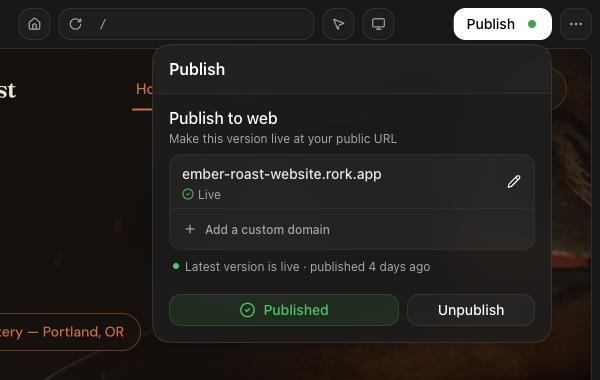Unpublish the live site
This screenshot has width=600, height=380.
pyautogui.click(x=471, y=310)
